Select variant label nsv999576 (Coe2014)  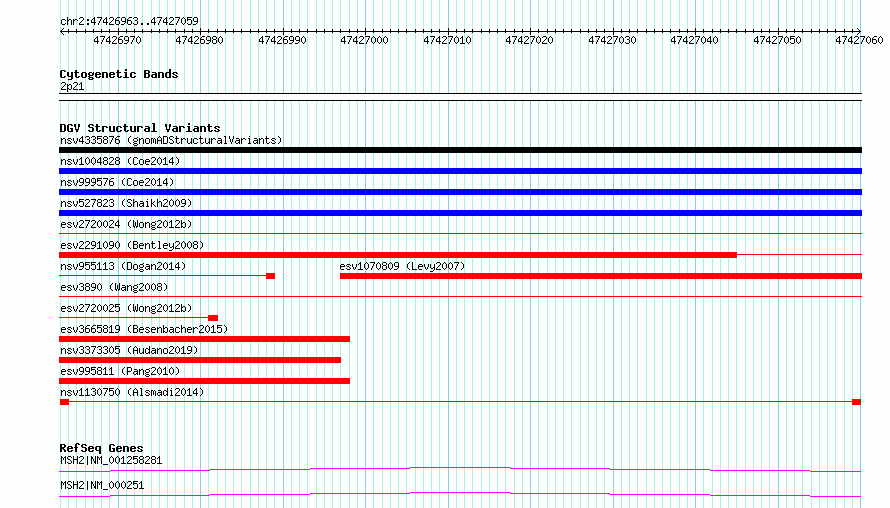click(x=117, y=182)
